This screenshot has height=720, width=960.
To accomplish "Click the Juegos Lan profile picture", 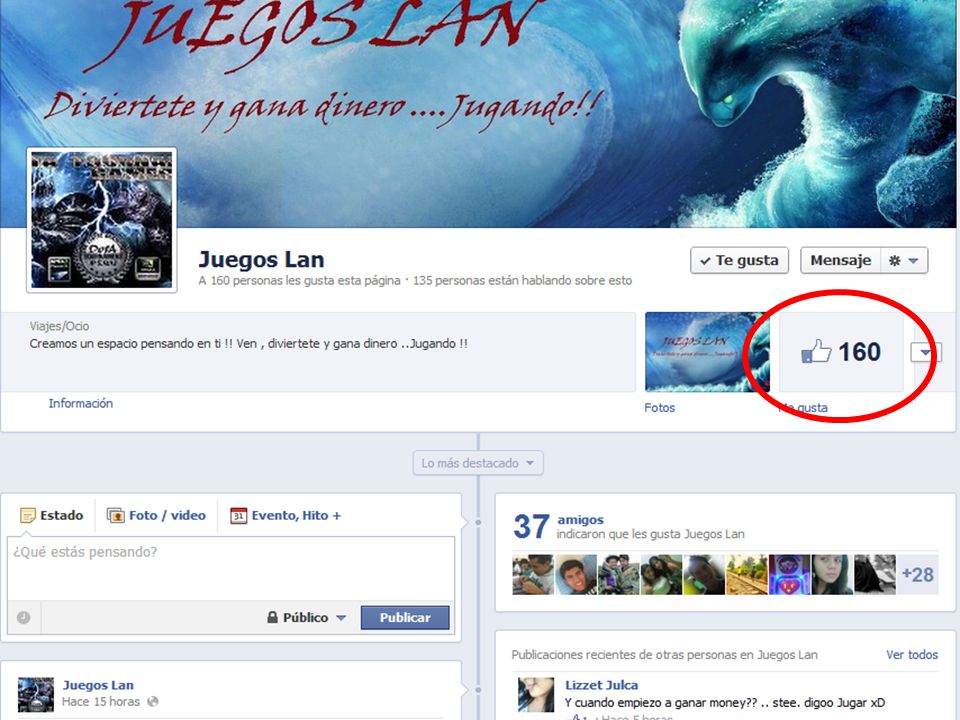I will (x=102, y=220).
